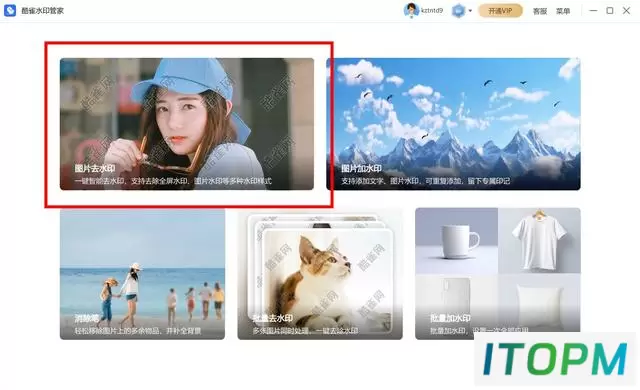Click the white T-shirt product image

click(x=539, y=241)
